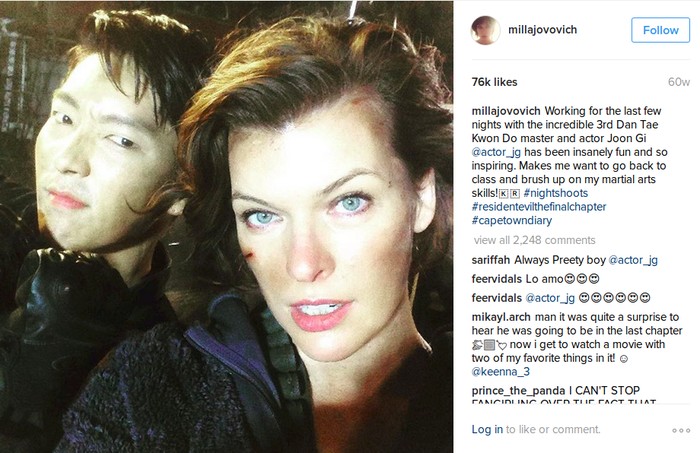Open @actor_jg mention in caption

point(496,152)
